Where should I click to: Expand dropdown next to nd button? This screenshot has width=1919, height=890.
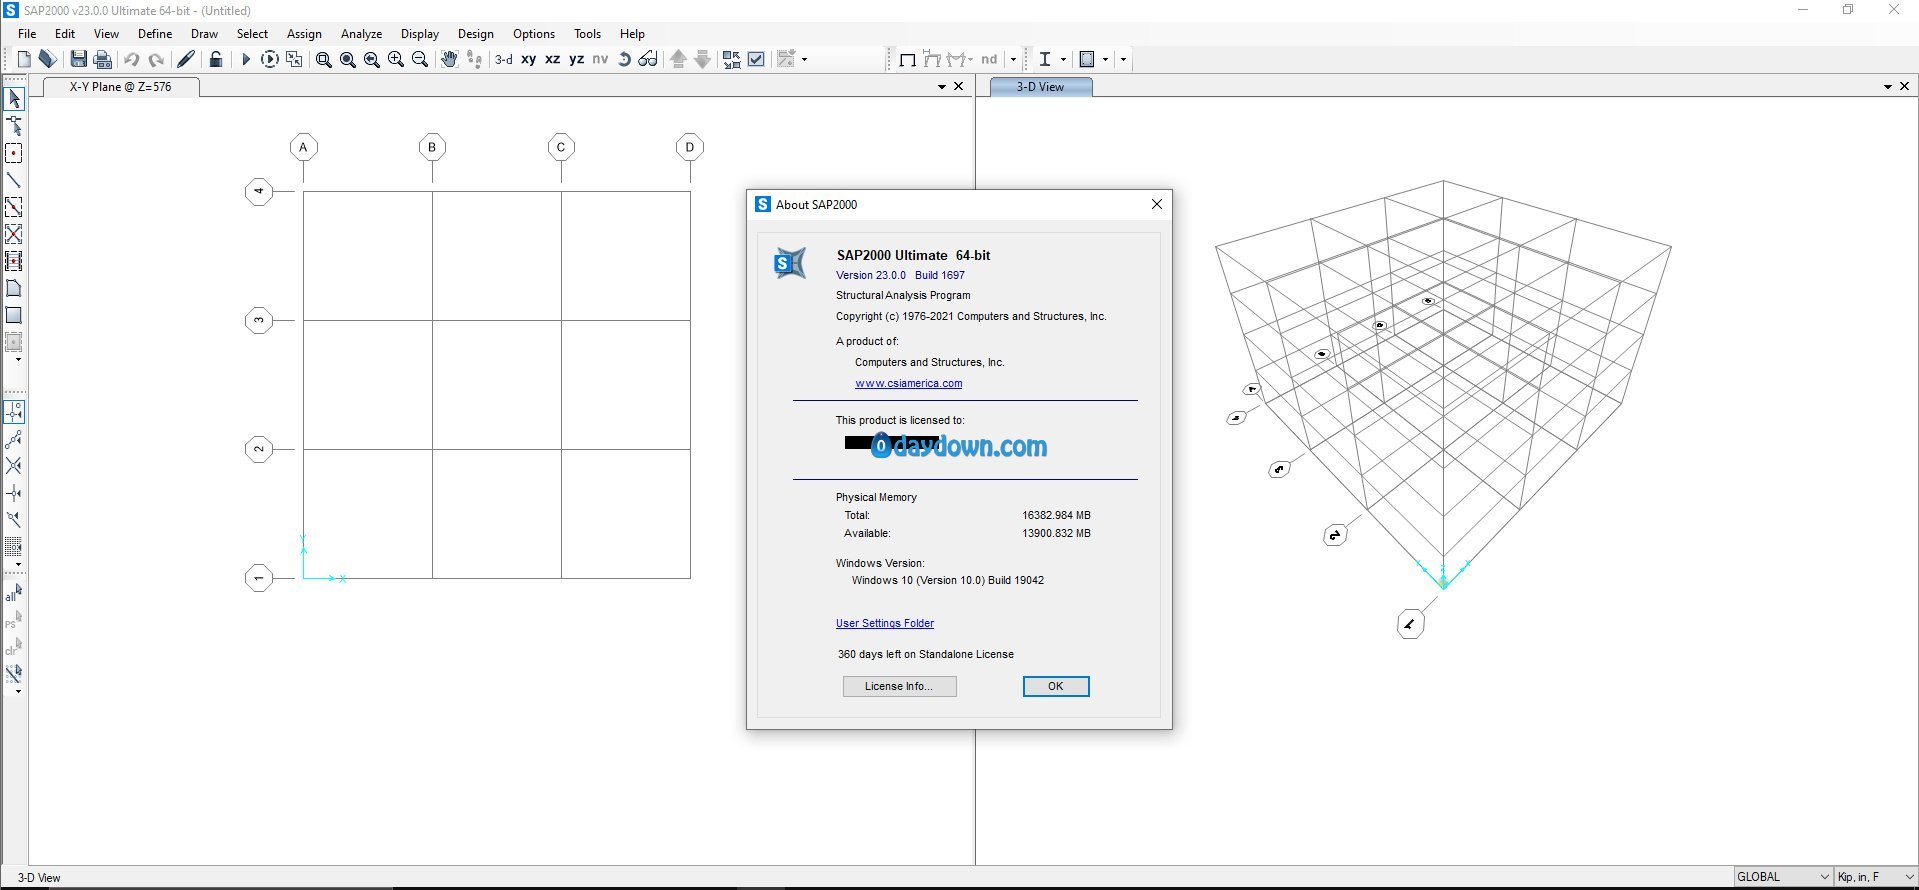click(x=1013, y=60)
